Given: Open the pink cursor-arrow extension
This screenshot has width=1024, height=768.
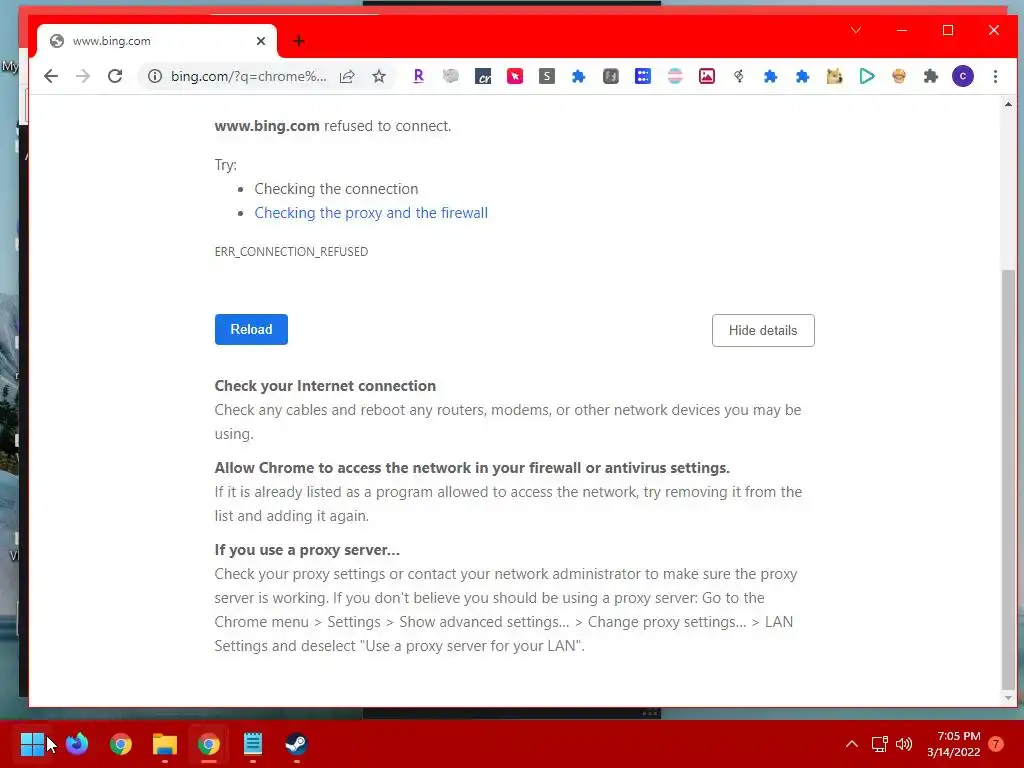Looking at the screenshot, I should click(515, 76).
